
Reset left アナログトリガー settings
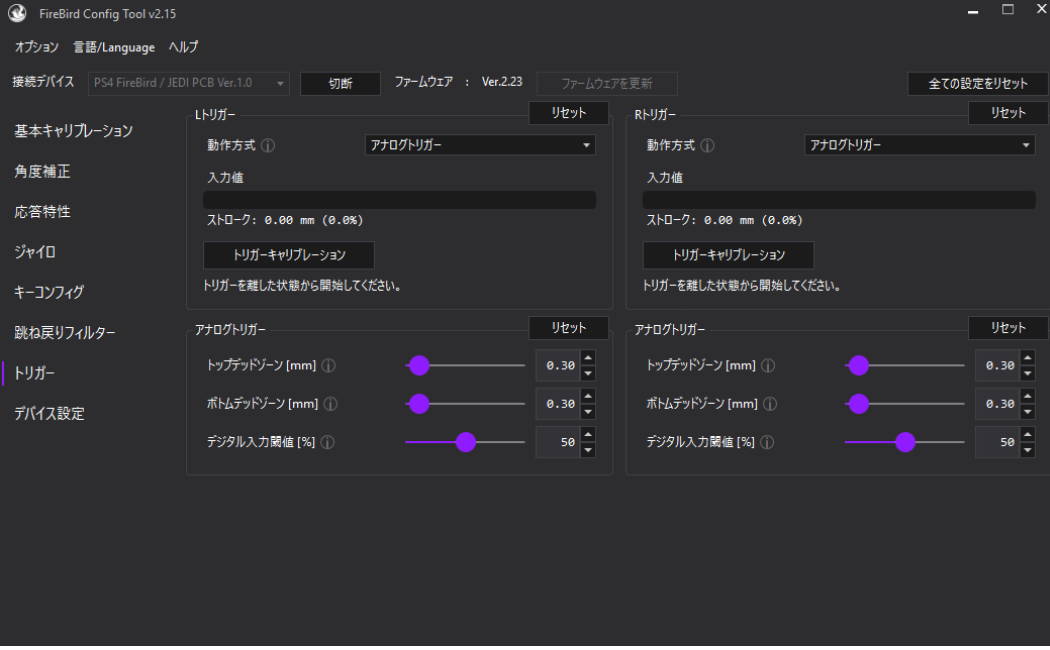(x=569, y=327)
